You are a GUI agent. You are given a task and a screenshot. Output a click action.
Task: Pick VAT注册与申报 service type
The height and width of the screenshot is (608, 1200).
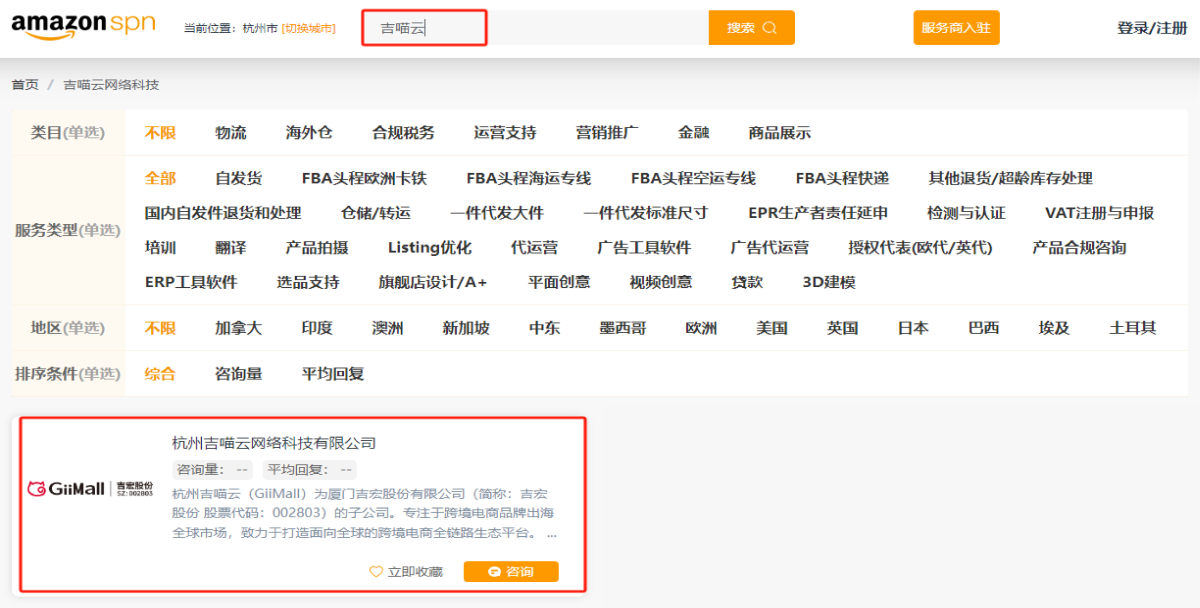point(1099,213)
